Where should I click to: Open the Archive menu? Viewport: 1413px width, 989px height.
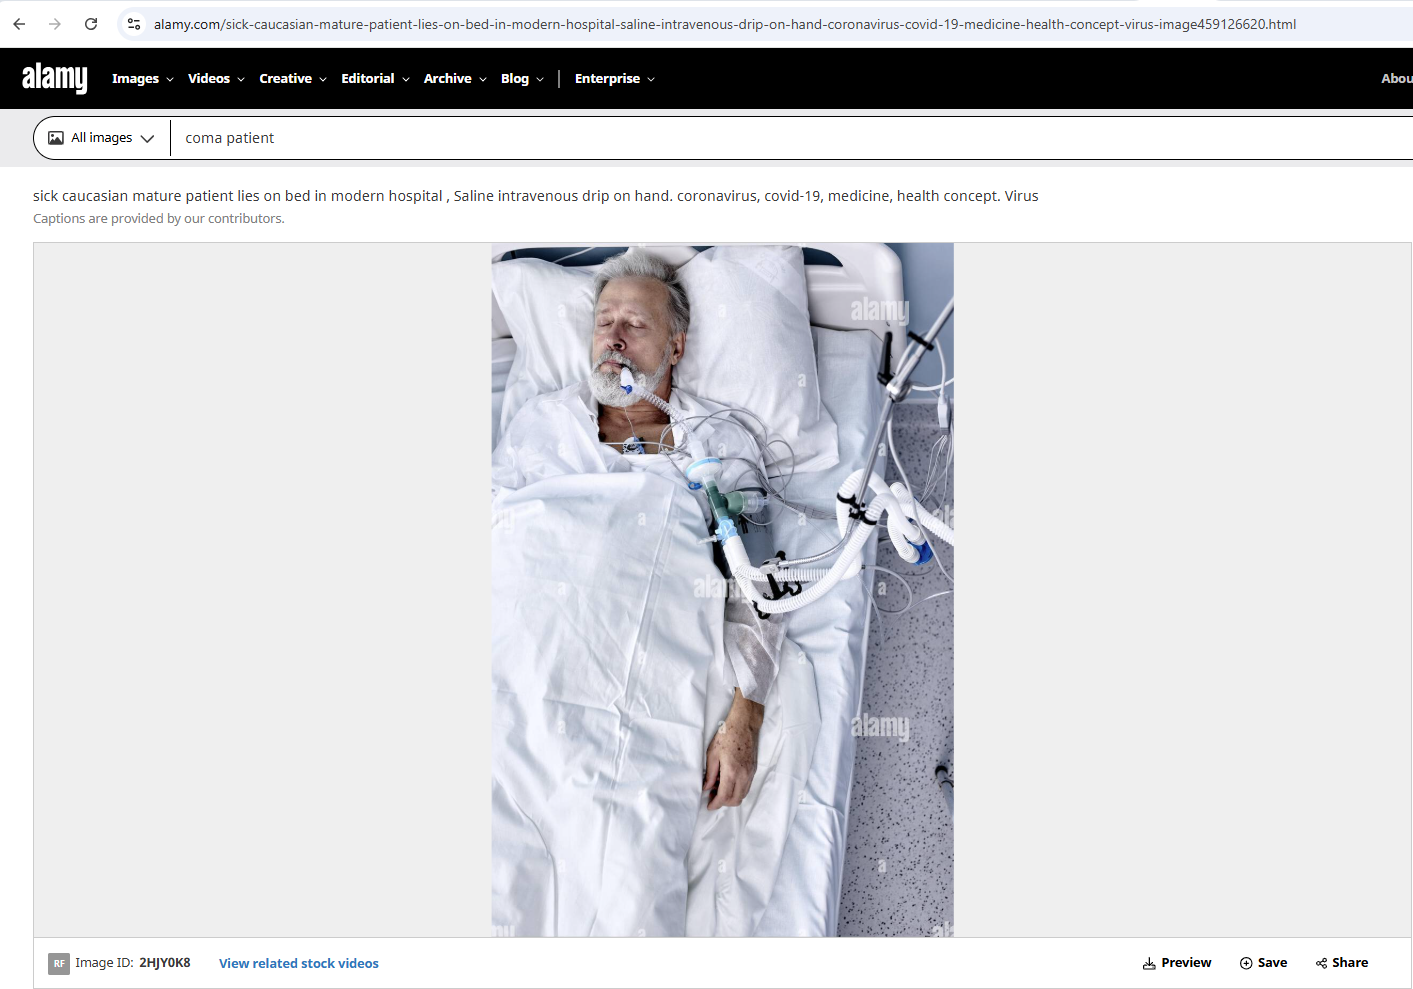pos(454,79)
